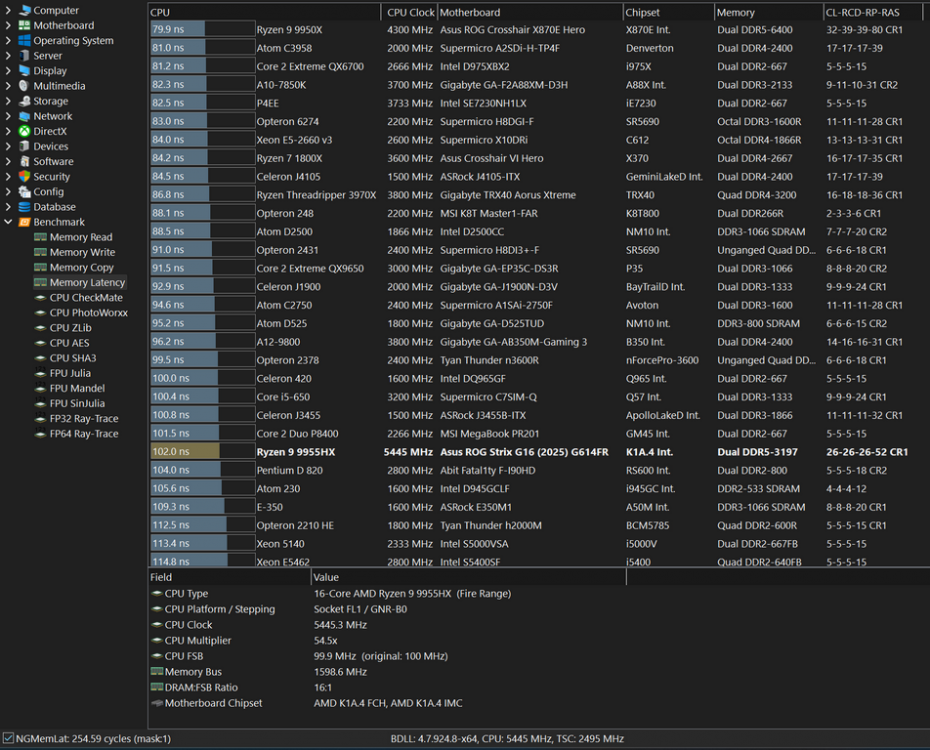Click the FPU Julia benchmark icon
This screenshot has width=930, height=750.
click(41, 374)
